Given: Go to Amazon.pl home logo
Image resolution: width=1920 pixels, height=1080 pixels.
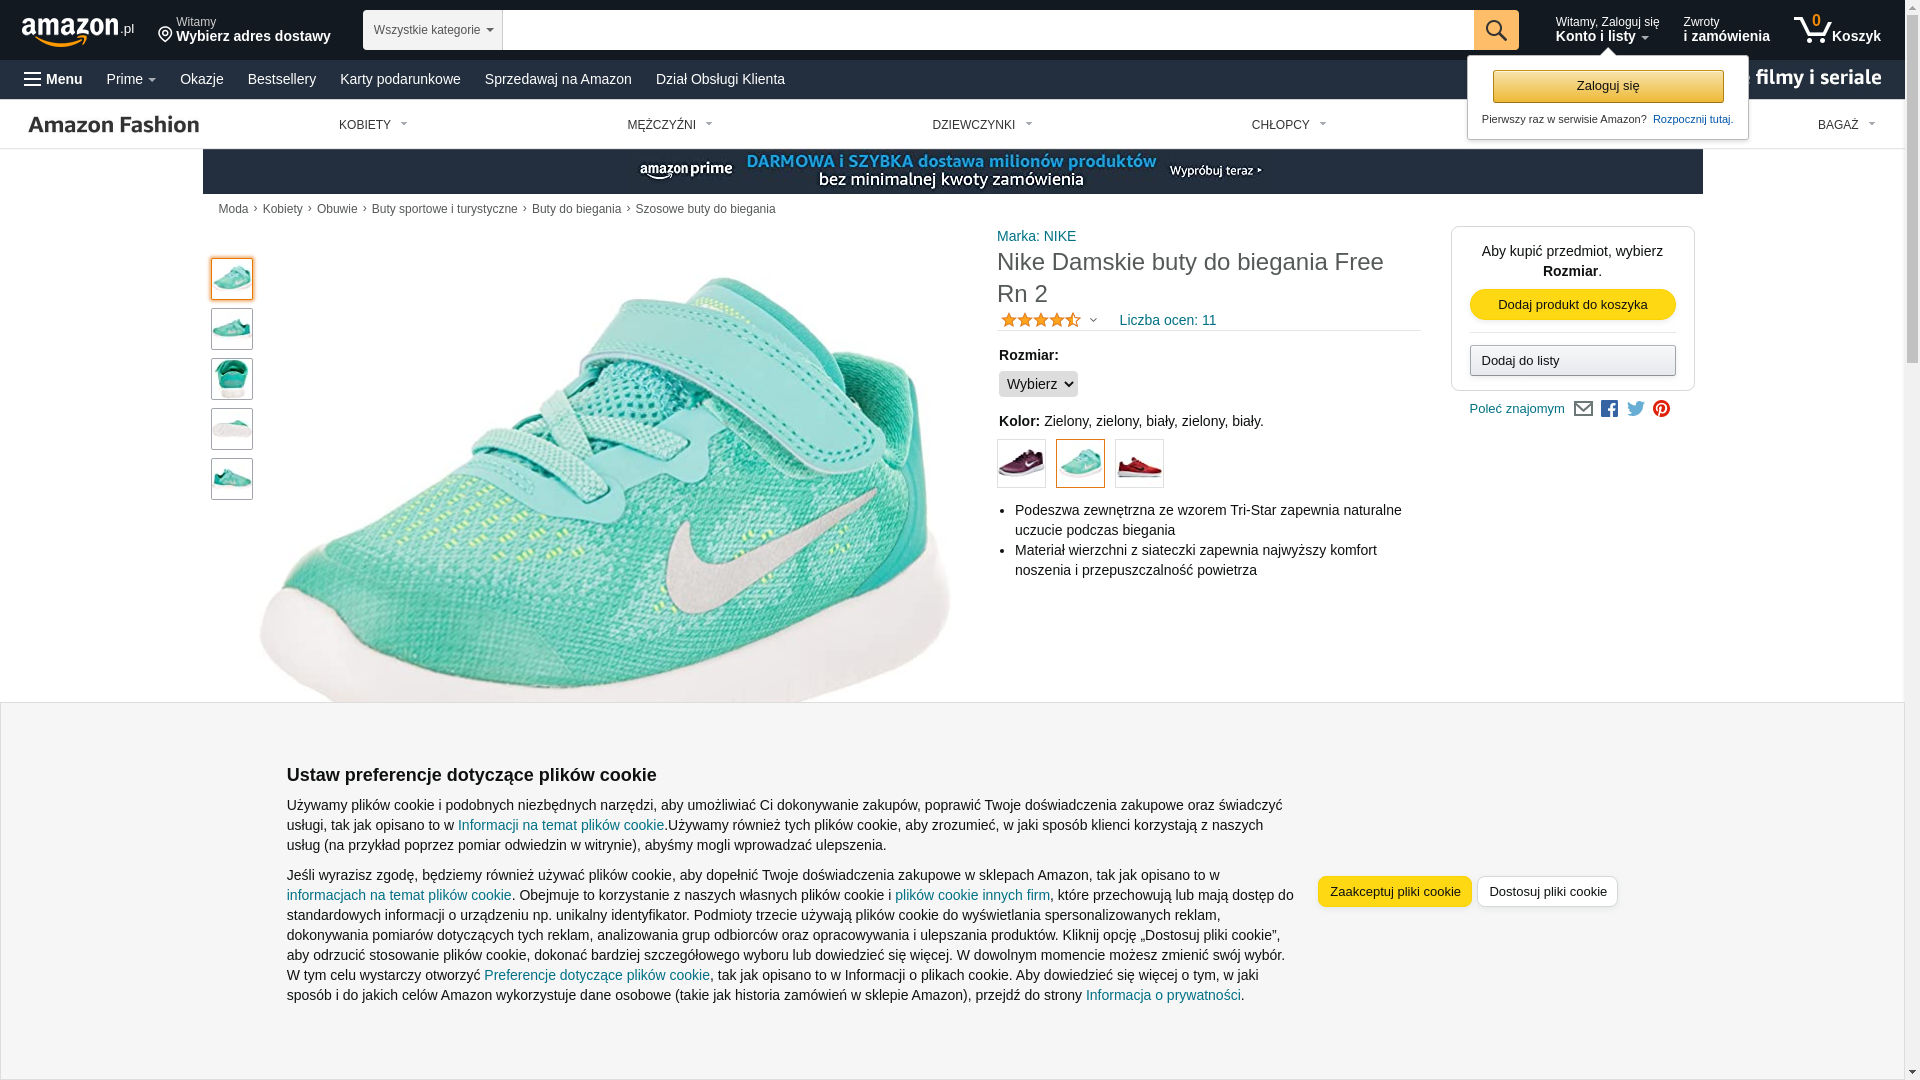Looking at the screenshot, I should tap(78, 31).
